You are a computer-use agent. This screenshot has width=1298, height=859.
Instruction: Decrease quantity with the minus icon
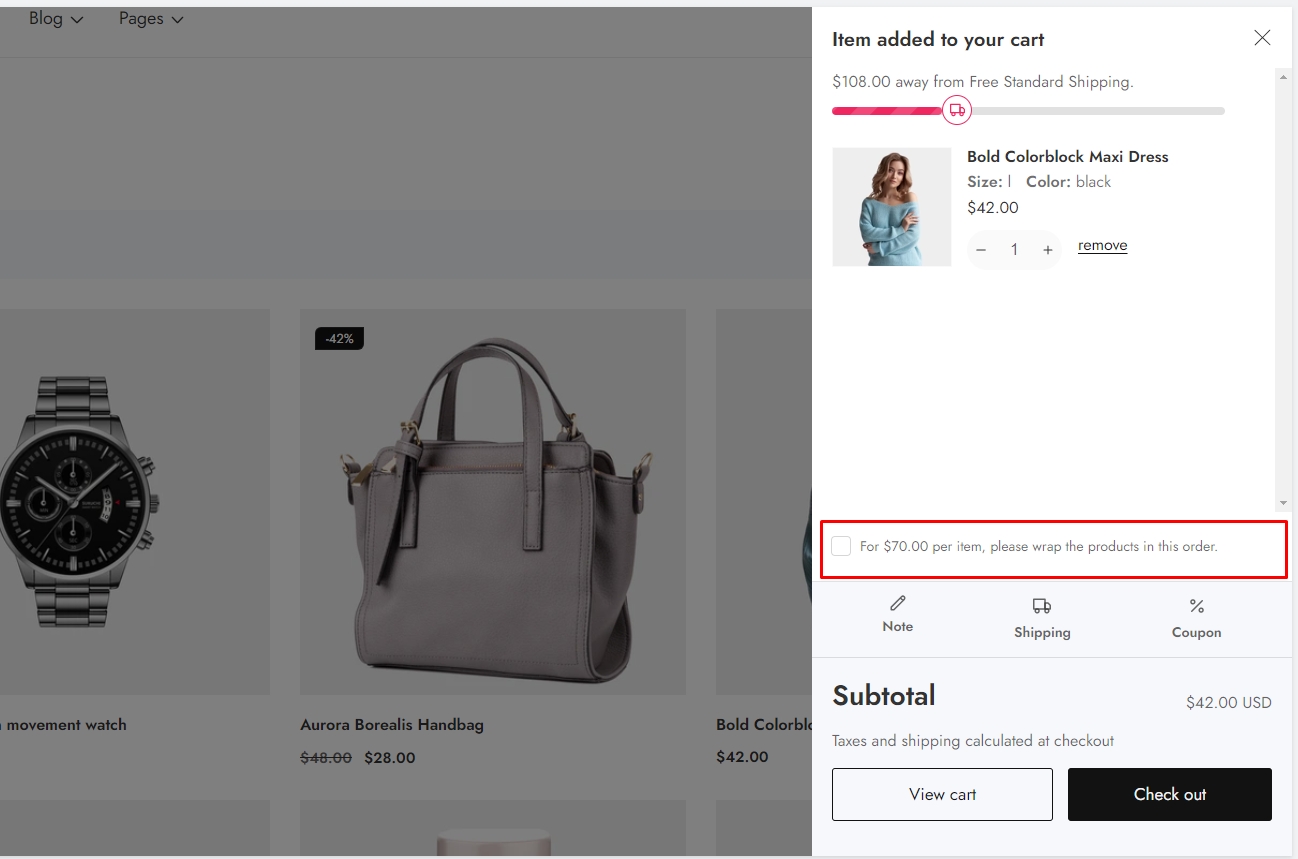pyautogui.click(x=981, y=250)
